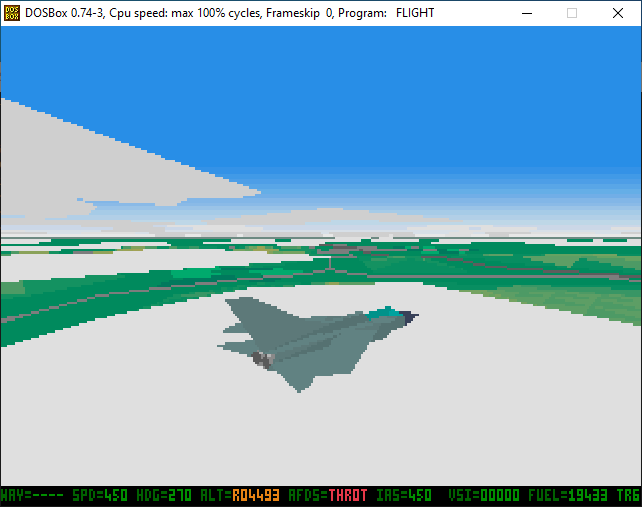Close the DOSBox window
642x507 pixels.
pos(618,13)
